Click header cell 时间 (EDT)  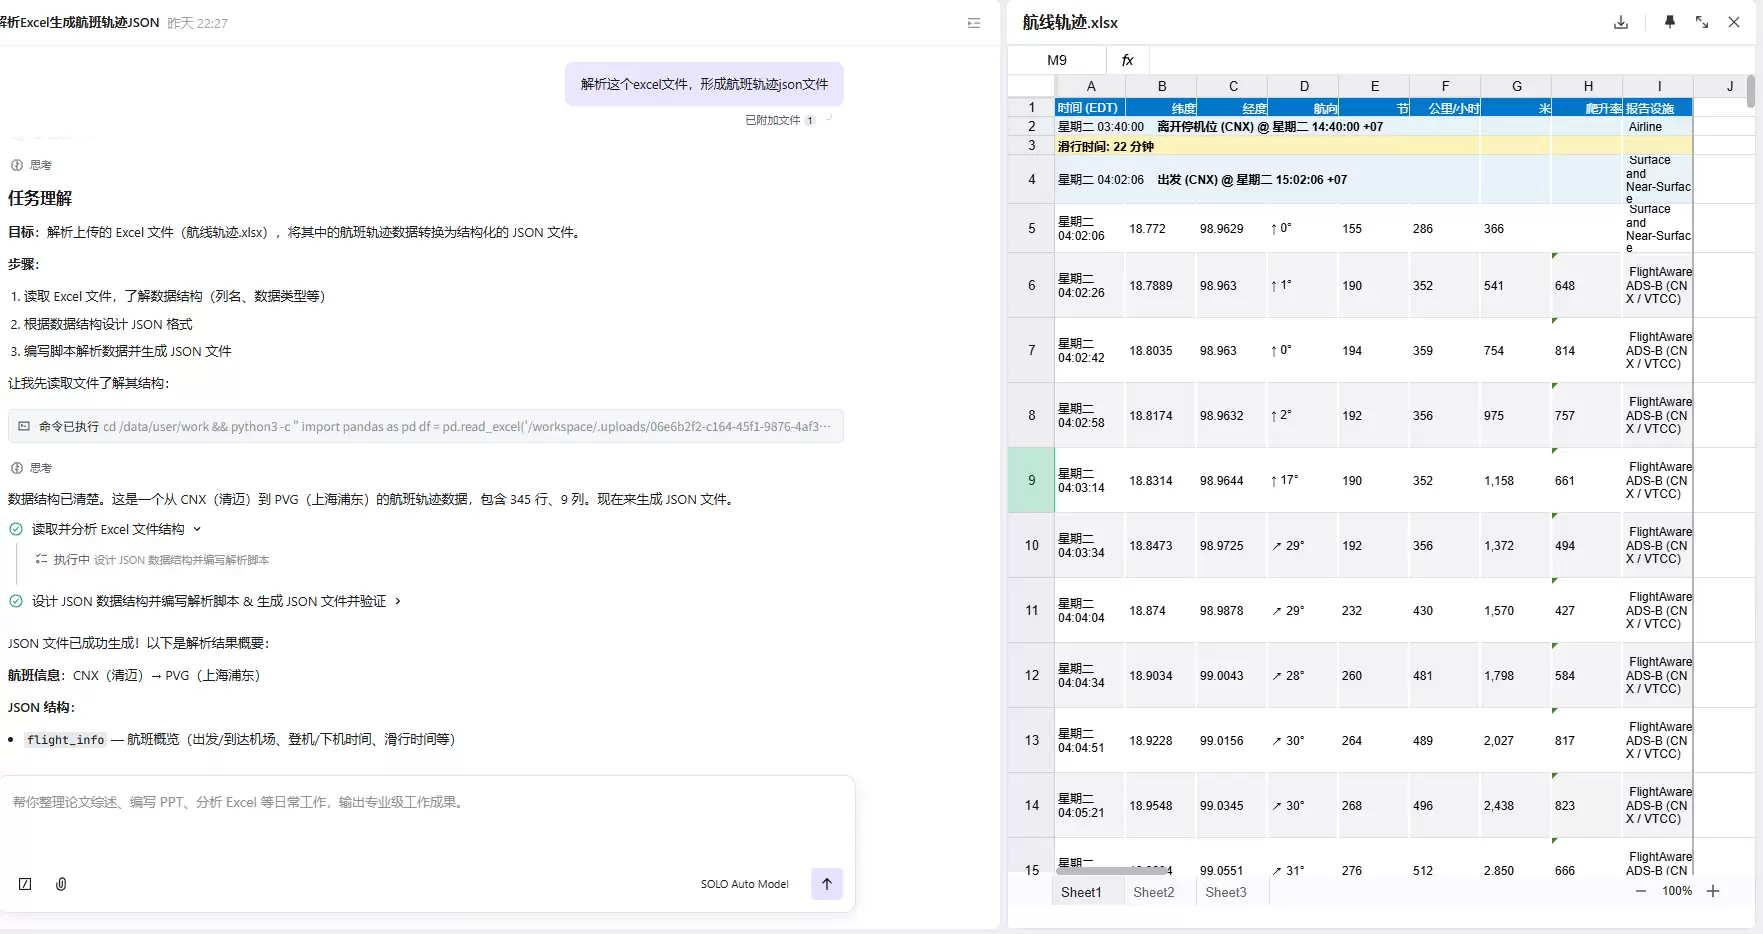coord(1090,107)
